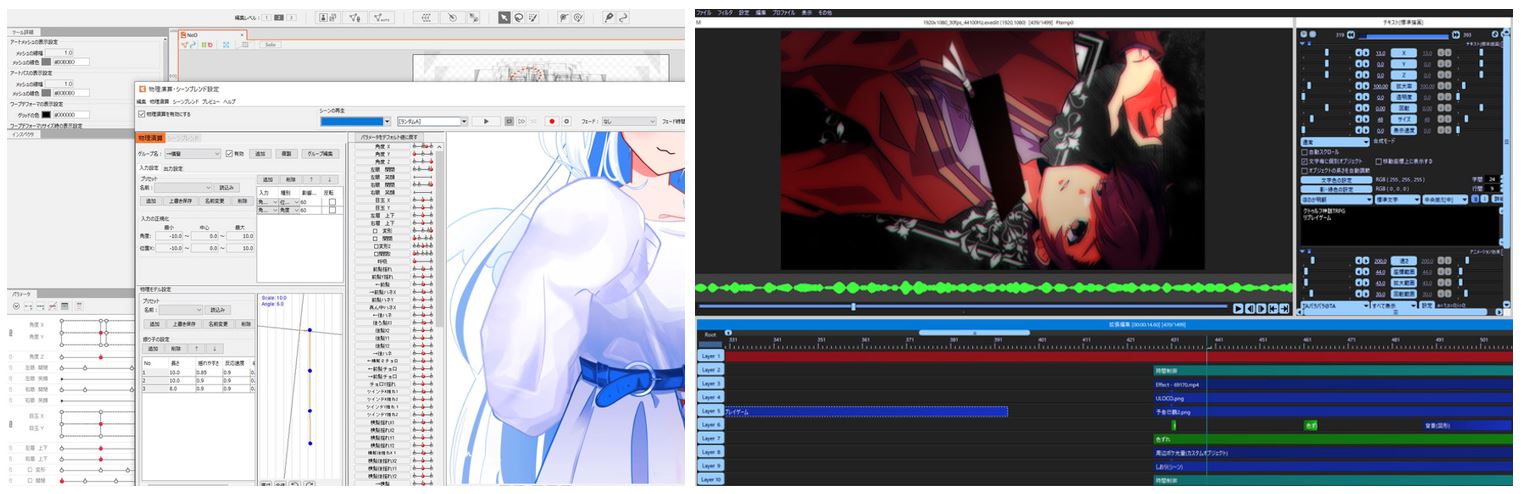Toggle the 反転 checkbox in second input row
The height and width of the screenshot is (494, 1523).
[x=332, y=210]
